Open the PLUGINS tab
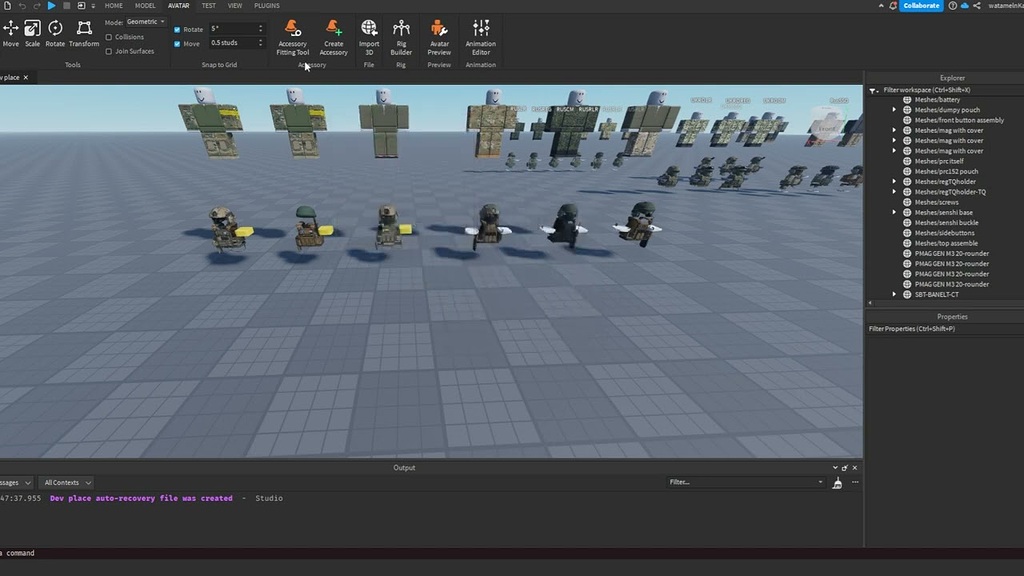The image size is (1024, 576). 266,5
